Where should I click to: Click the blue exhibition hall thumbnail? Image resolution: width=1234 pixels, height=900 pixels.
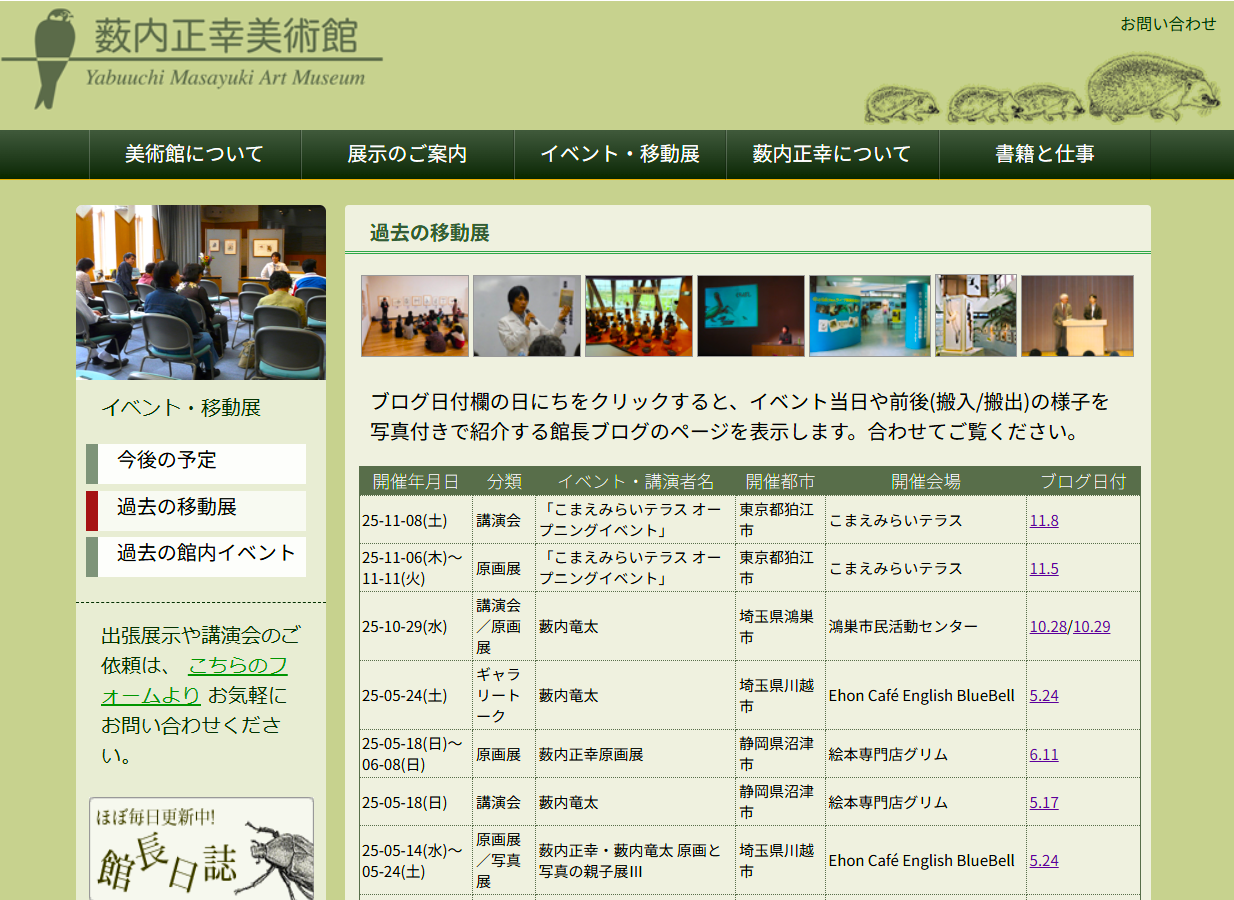tap(869, 316)
